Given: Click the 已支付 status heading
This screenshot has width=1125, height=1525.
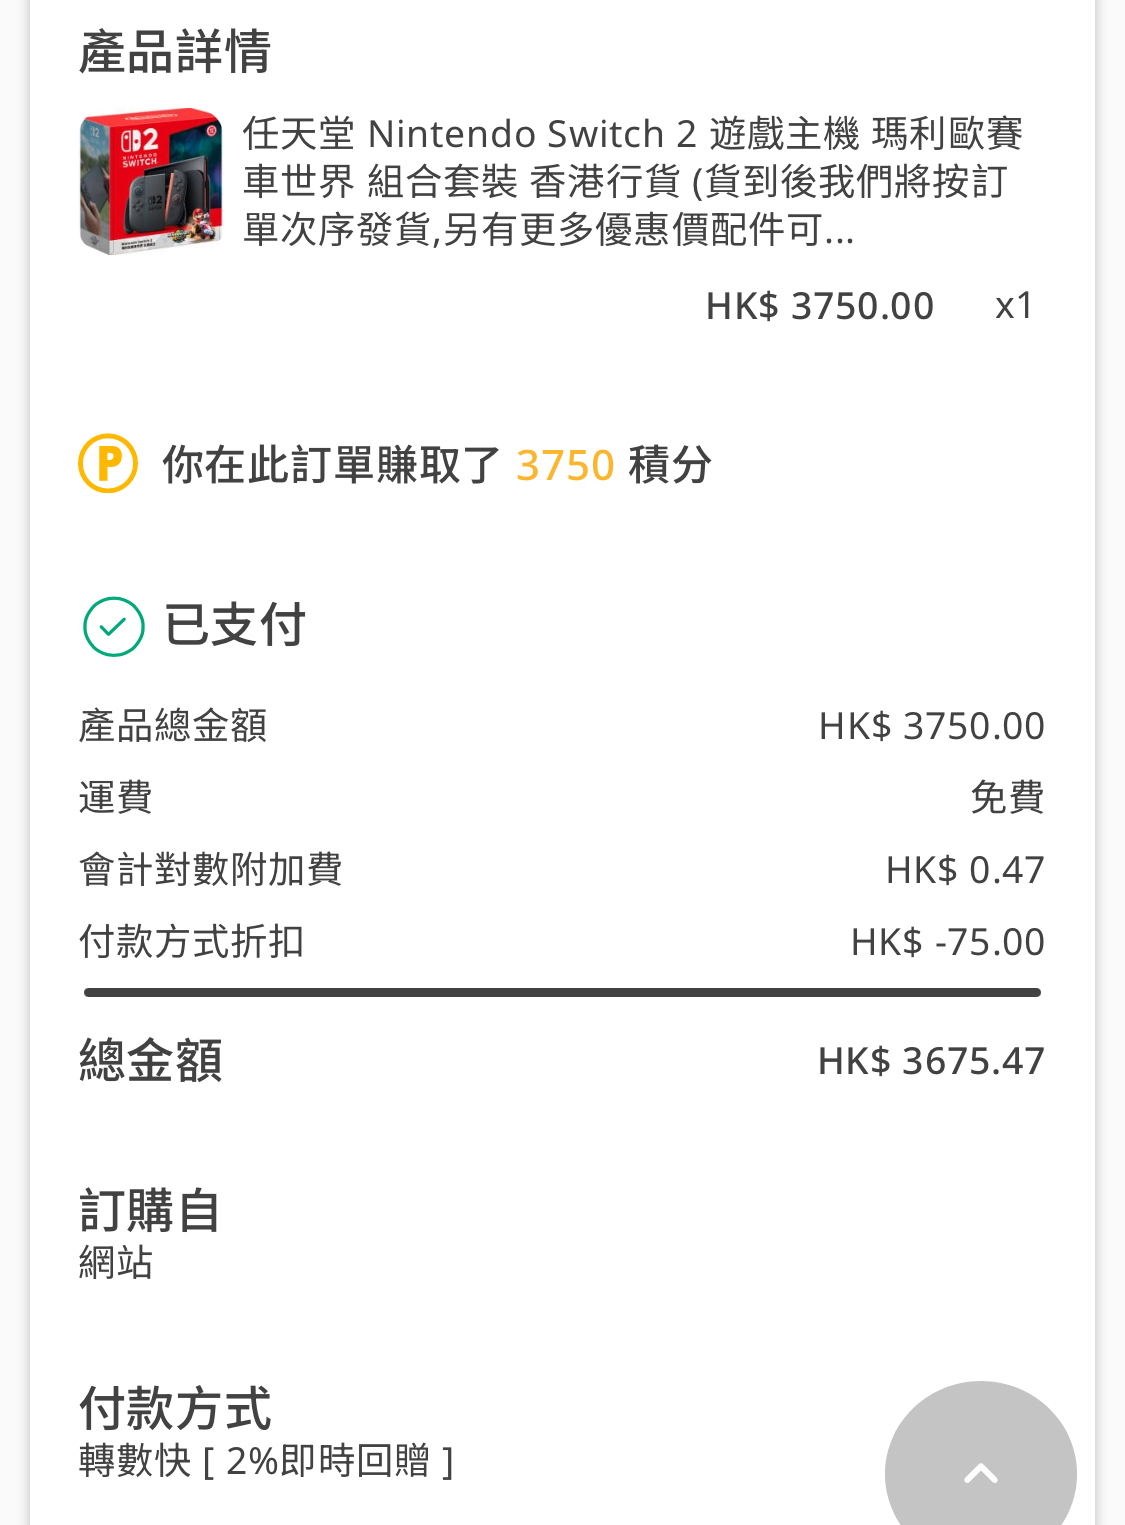Looking at the screenshot, I should click(x=235, y=626).
